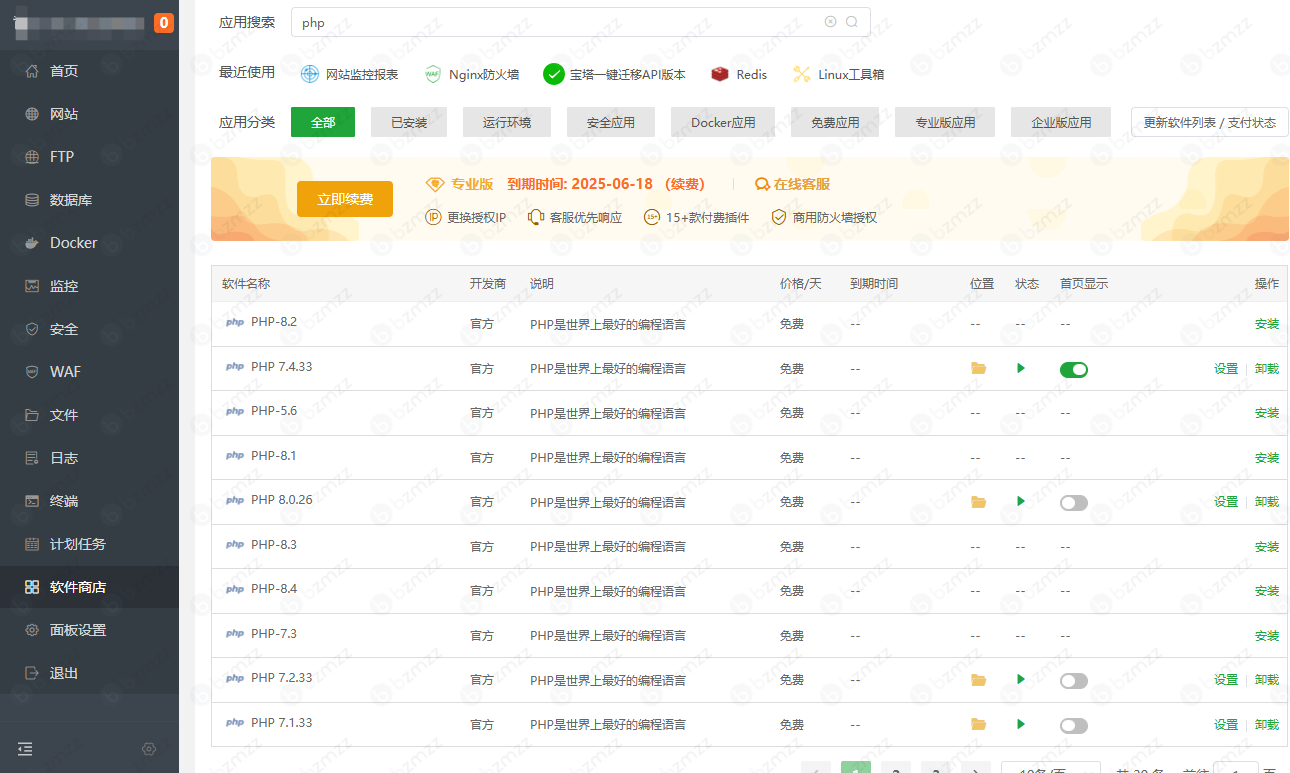This screenshot has width=1290, height=773.
Task: Click 卸载 for PHP 7.2.33
Action: pyautogui.click(x=1267, y=680)
